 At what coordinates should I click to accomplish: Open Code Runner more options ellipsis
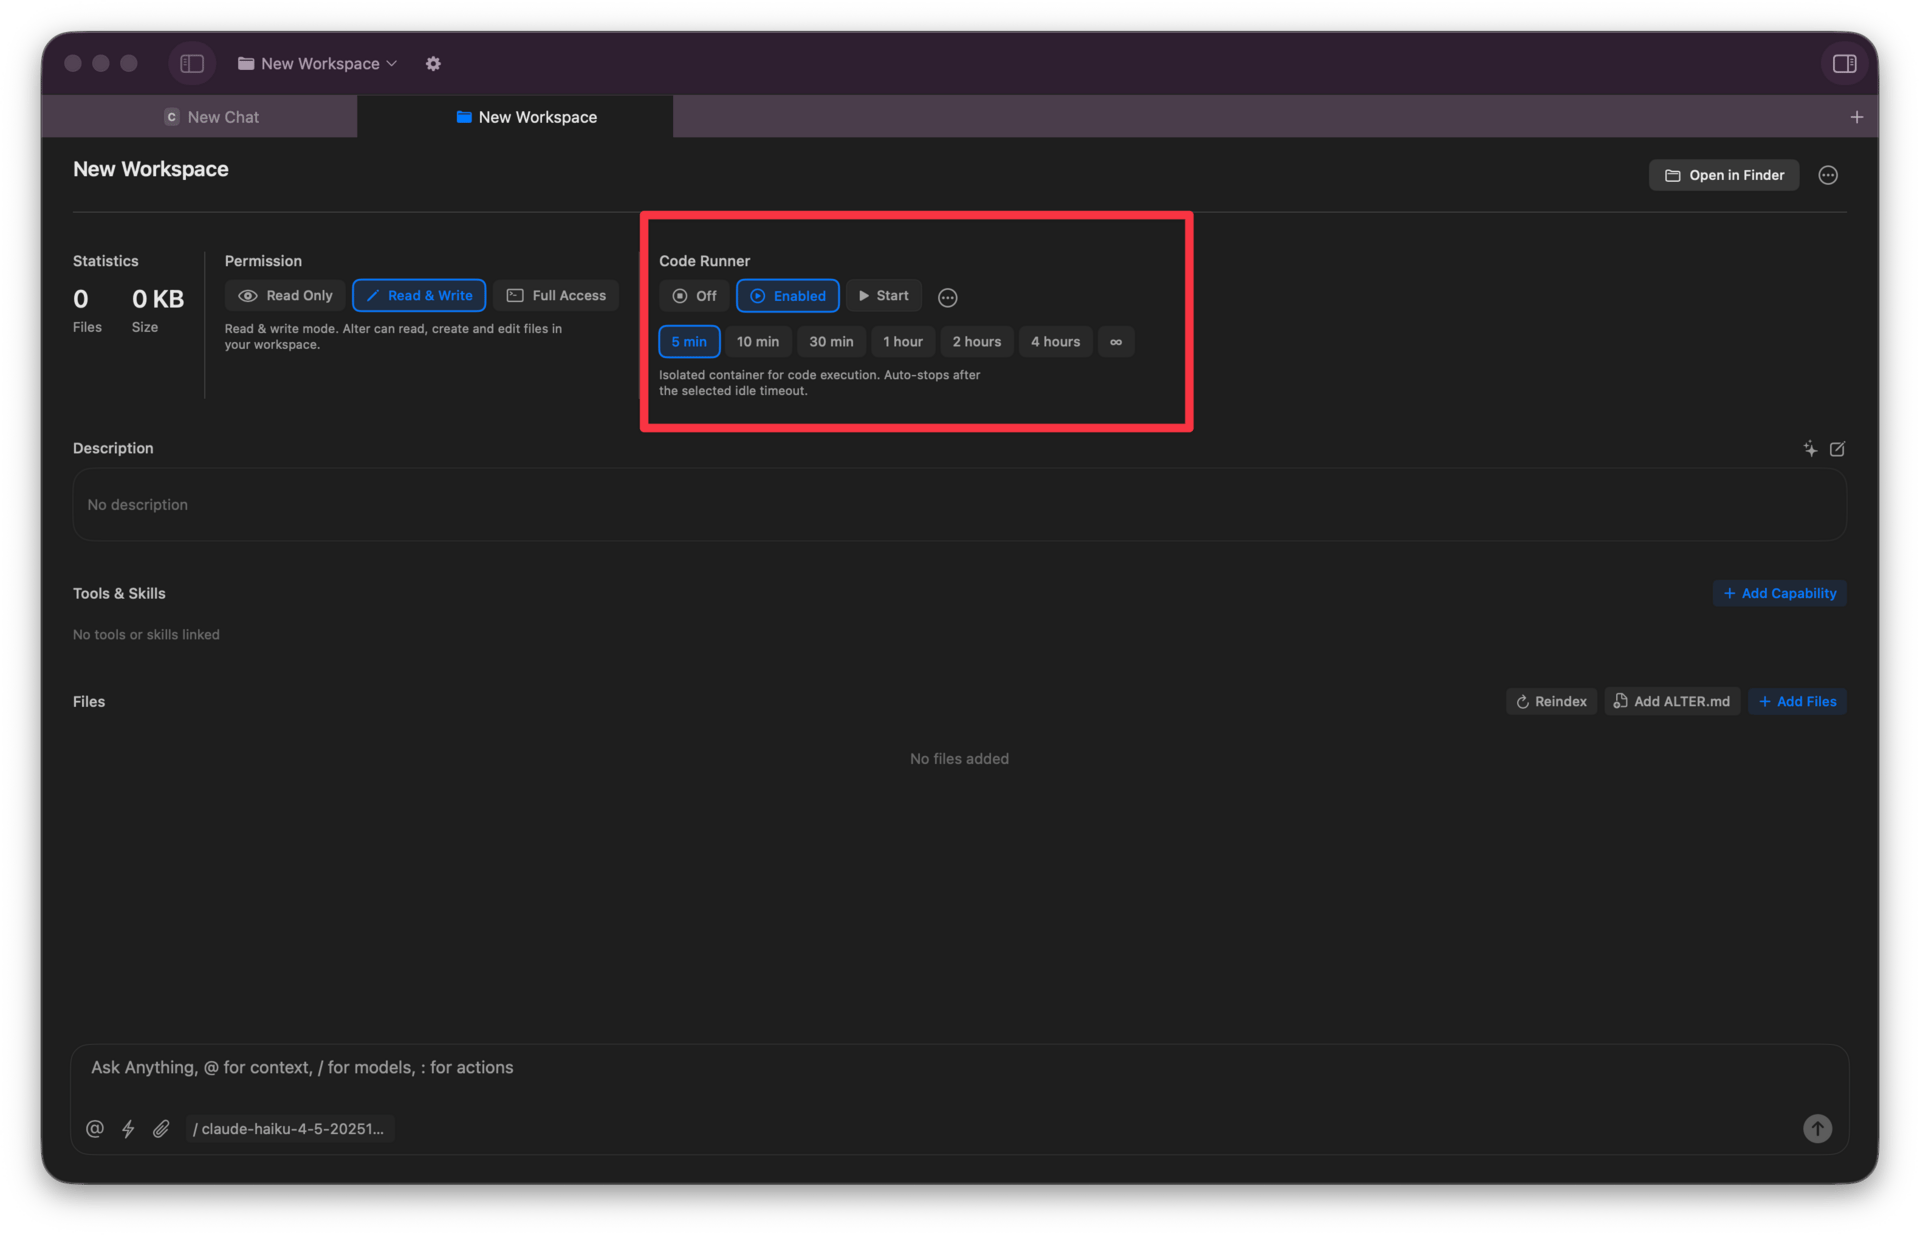pos(947,298)
